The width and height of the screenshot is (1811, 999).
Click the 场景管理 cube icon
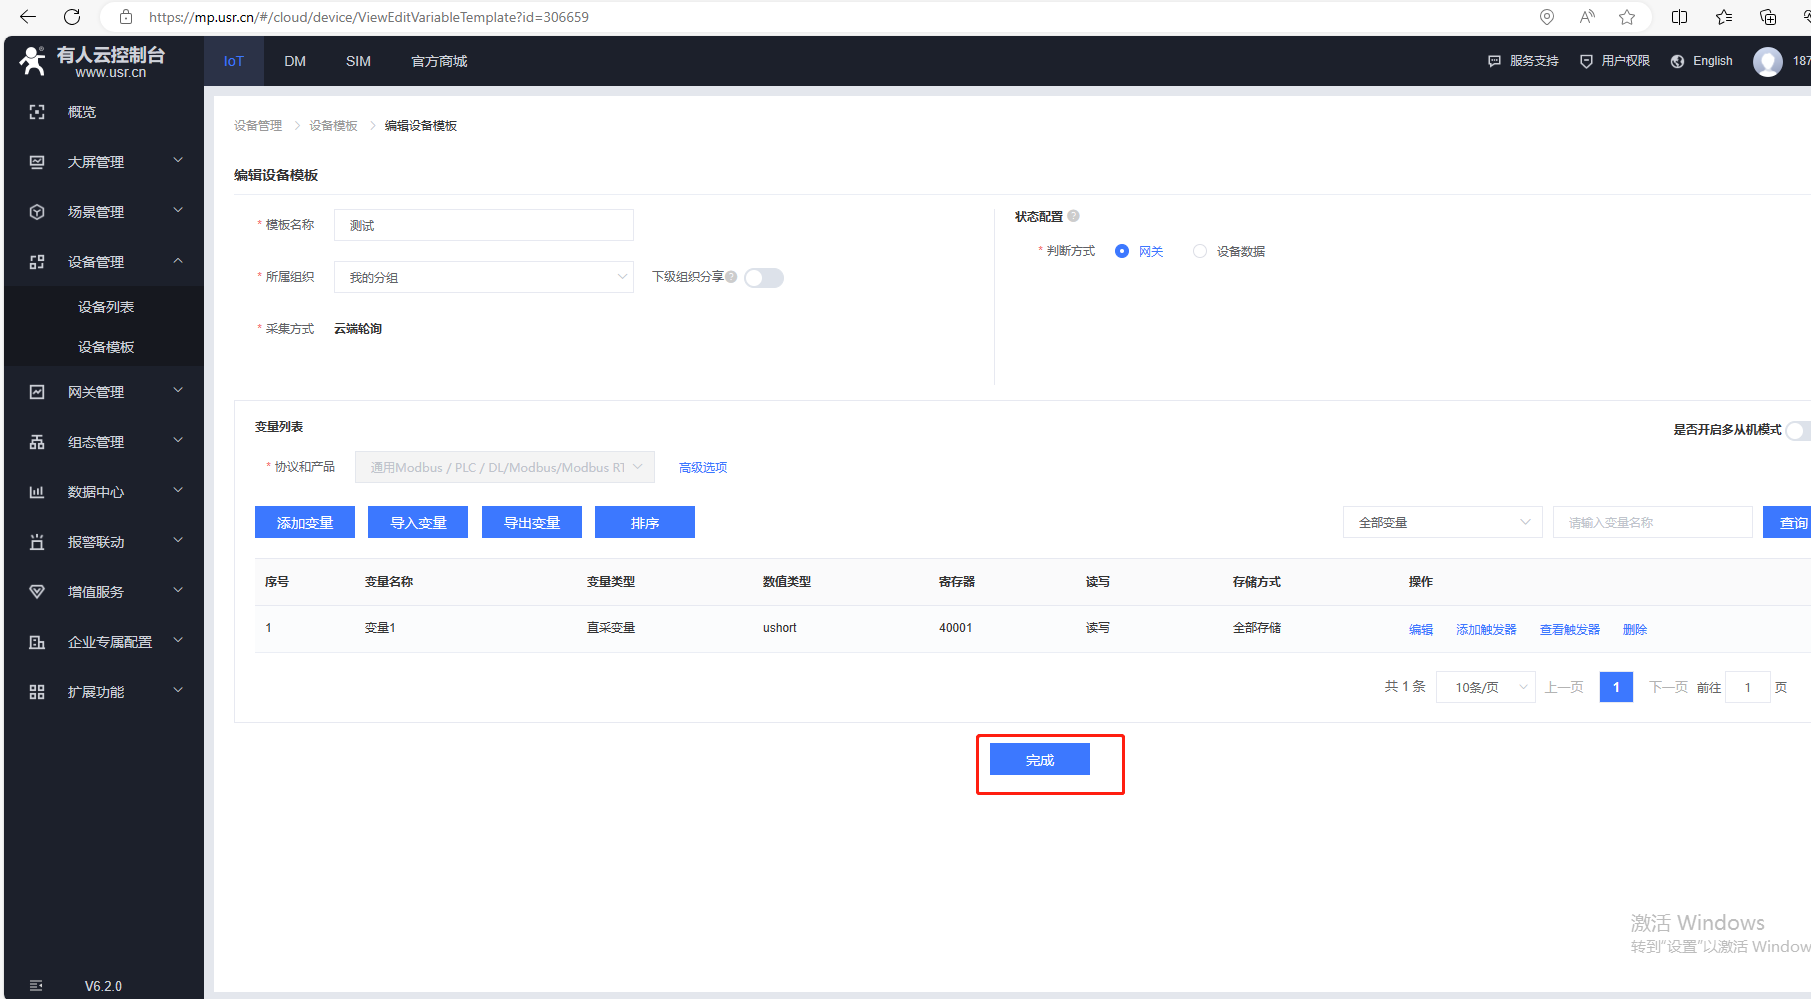(37, 212)
